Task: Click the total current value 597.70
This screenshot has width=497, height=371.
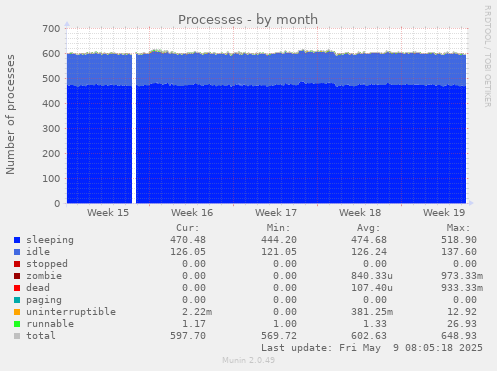Action: [188, 336]
